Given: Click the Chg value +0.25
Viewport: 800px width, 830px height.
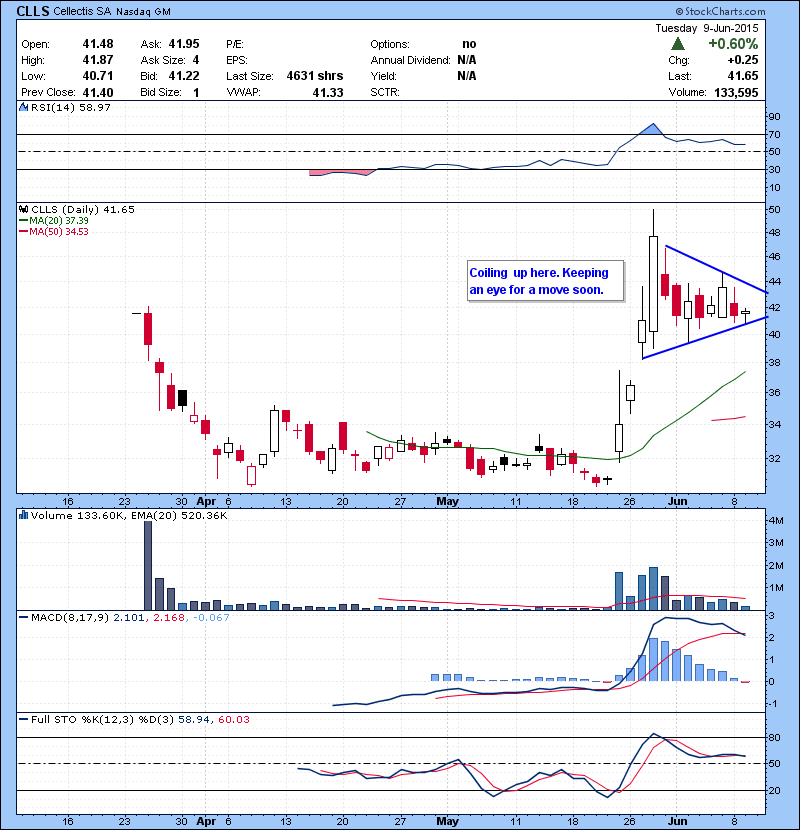Looking at the screenshot, I should (x=743, y=60).
